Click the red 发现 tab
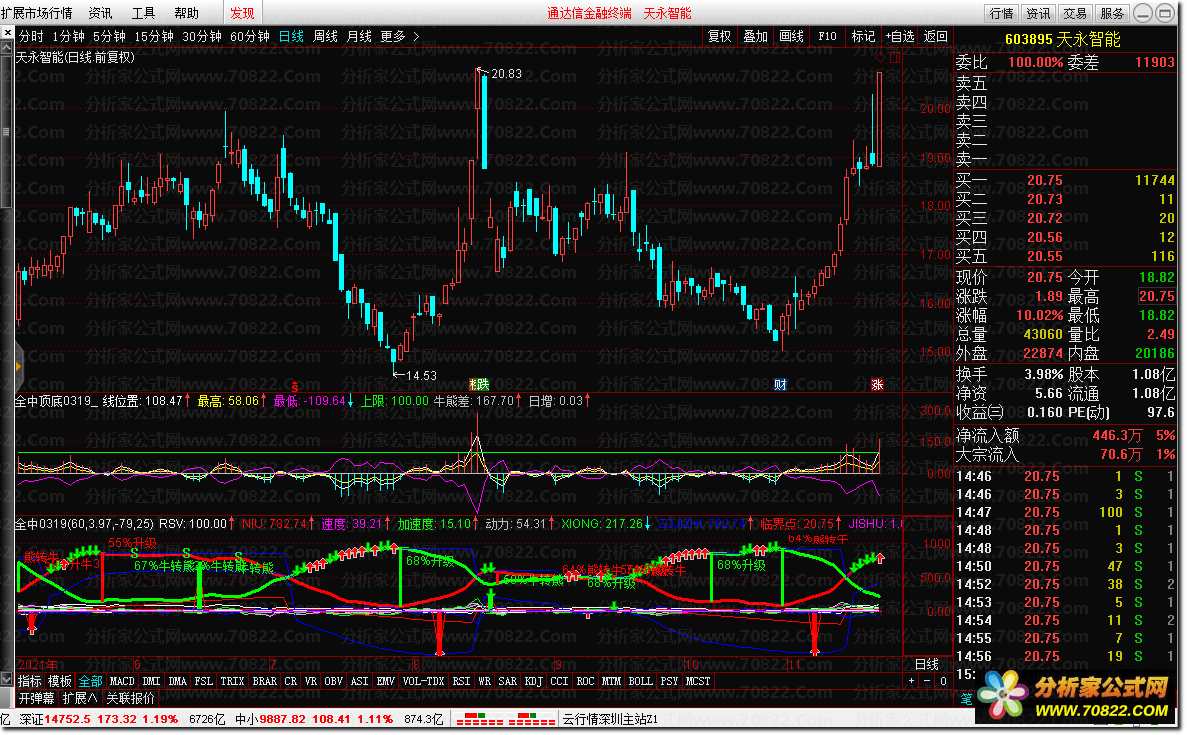The image size is (1187, 735). pos(242,14)
